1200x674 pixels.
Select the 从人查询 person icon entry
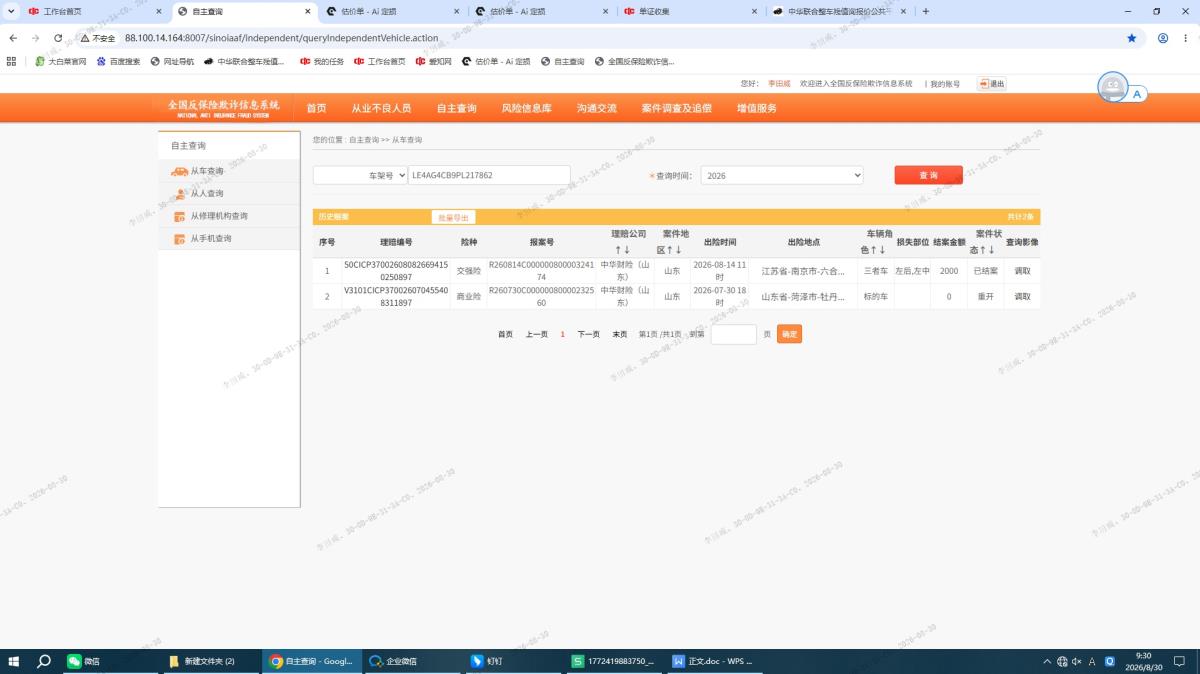tap(180, 194)
